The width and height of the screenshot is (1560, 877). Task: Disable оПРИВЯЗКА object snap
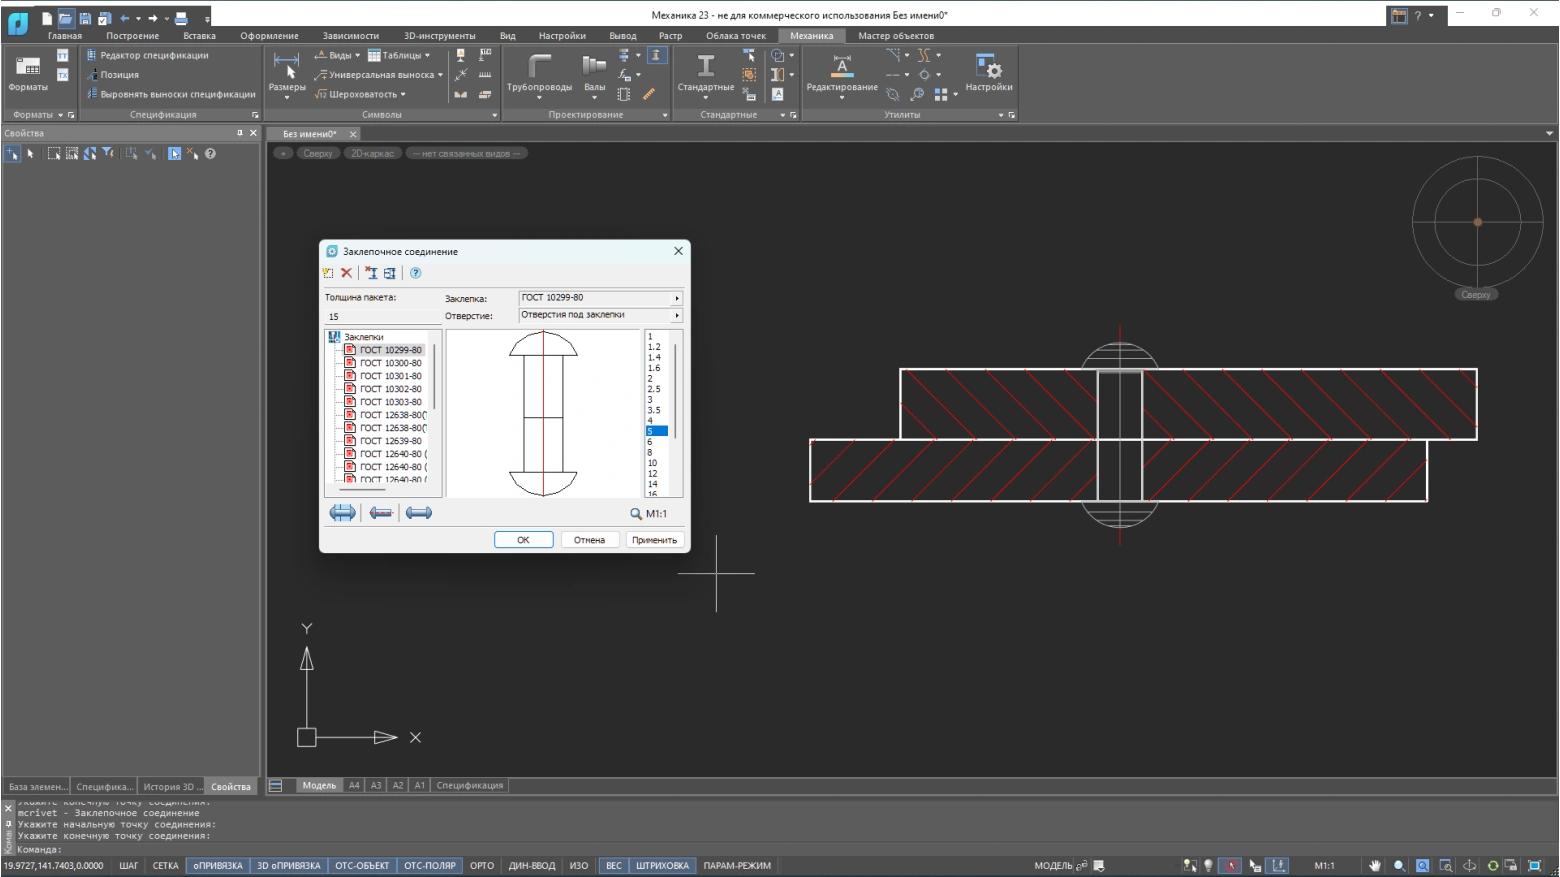(218, 866)
